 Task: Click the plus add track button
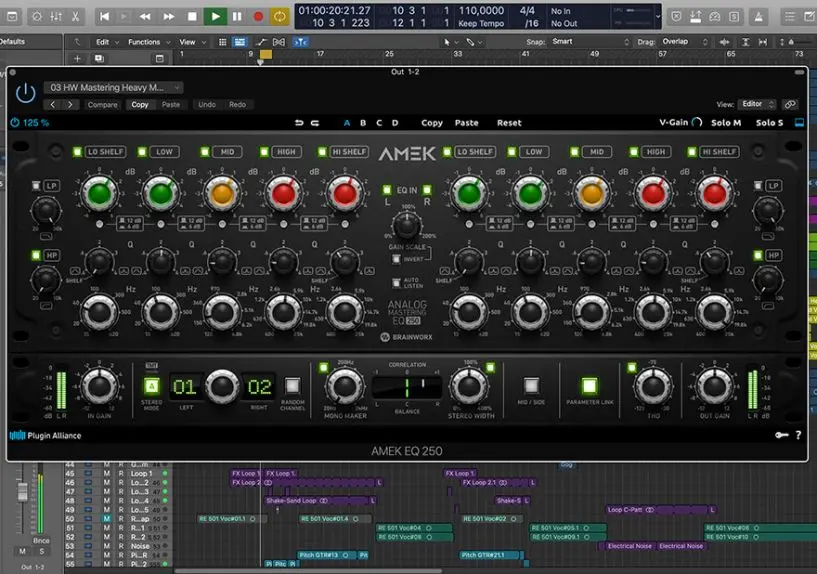(x=77, y=59)
